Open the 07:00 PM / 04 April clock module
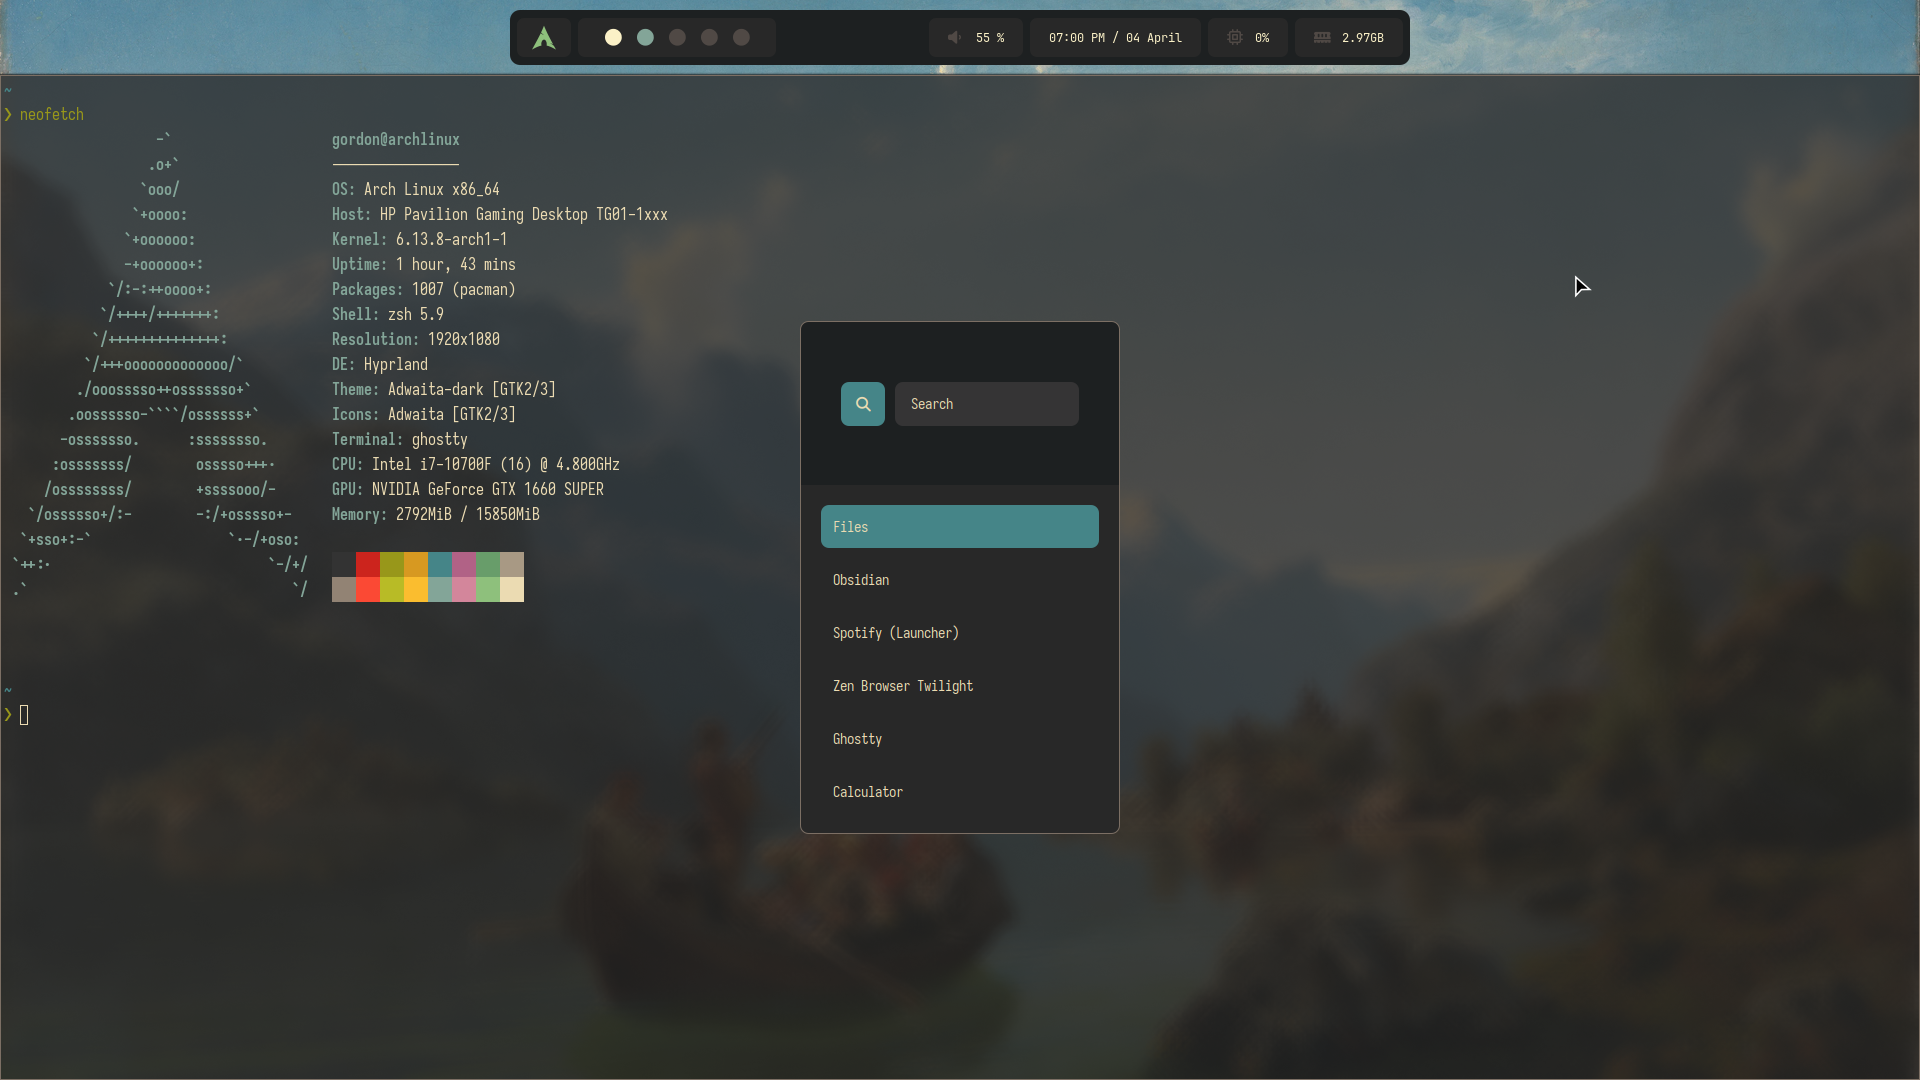 1115,38
